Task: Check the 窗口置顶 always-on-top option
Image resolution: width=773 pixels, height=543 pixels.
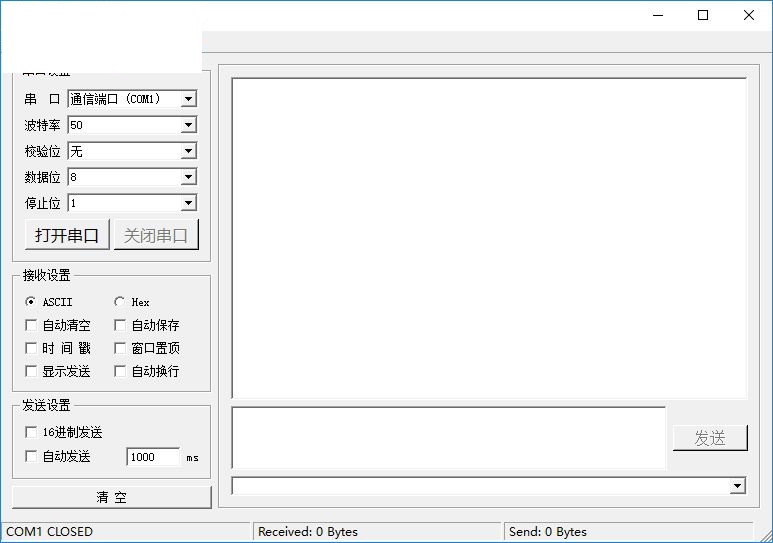Action: pos(120,348)
